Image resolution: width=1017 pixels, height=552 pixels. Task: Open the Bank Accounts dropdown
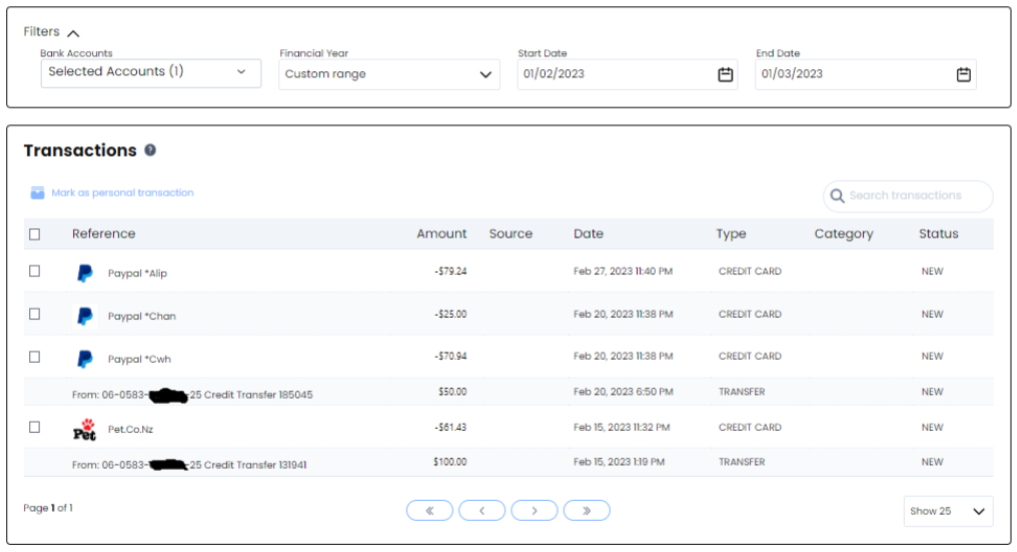[150, 73]
